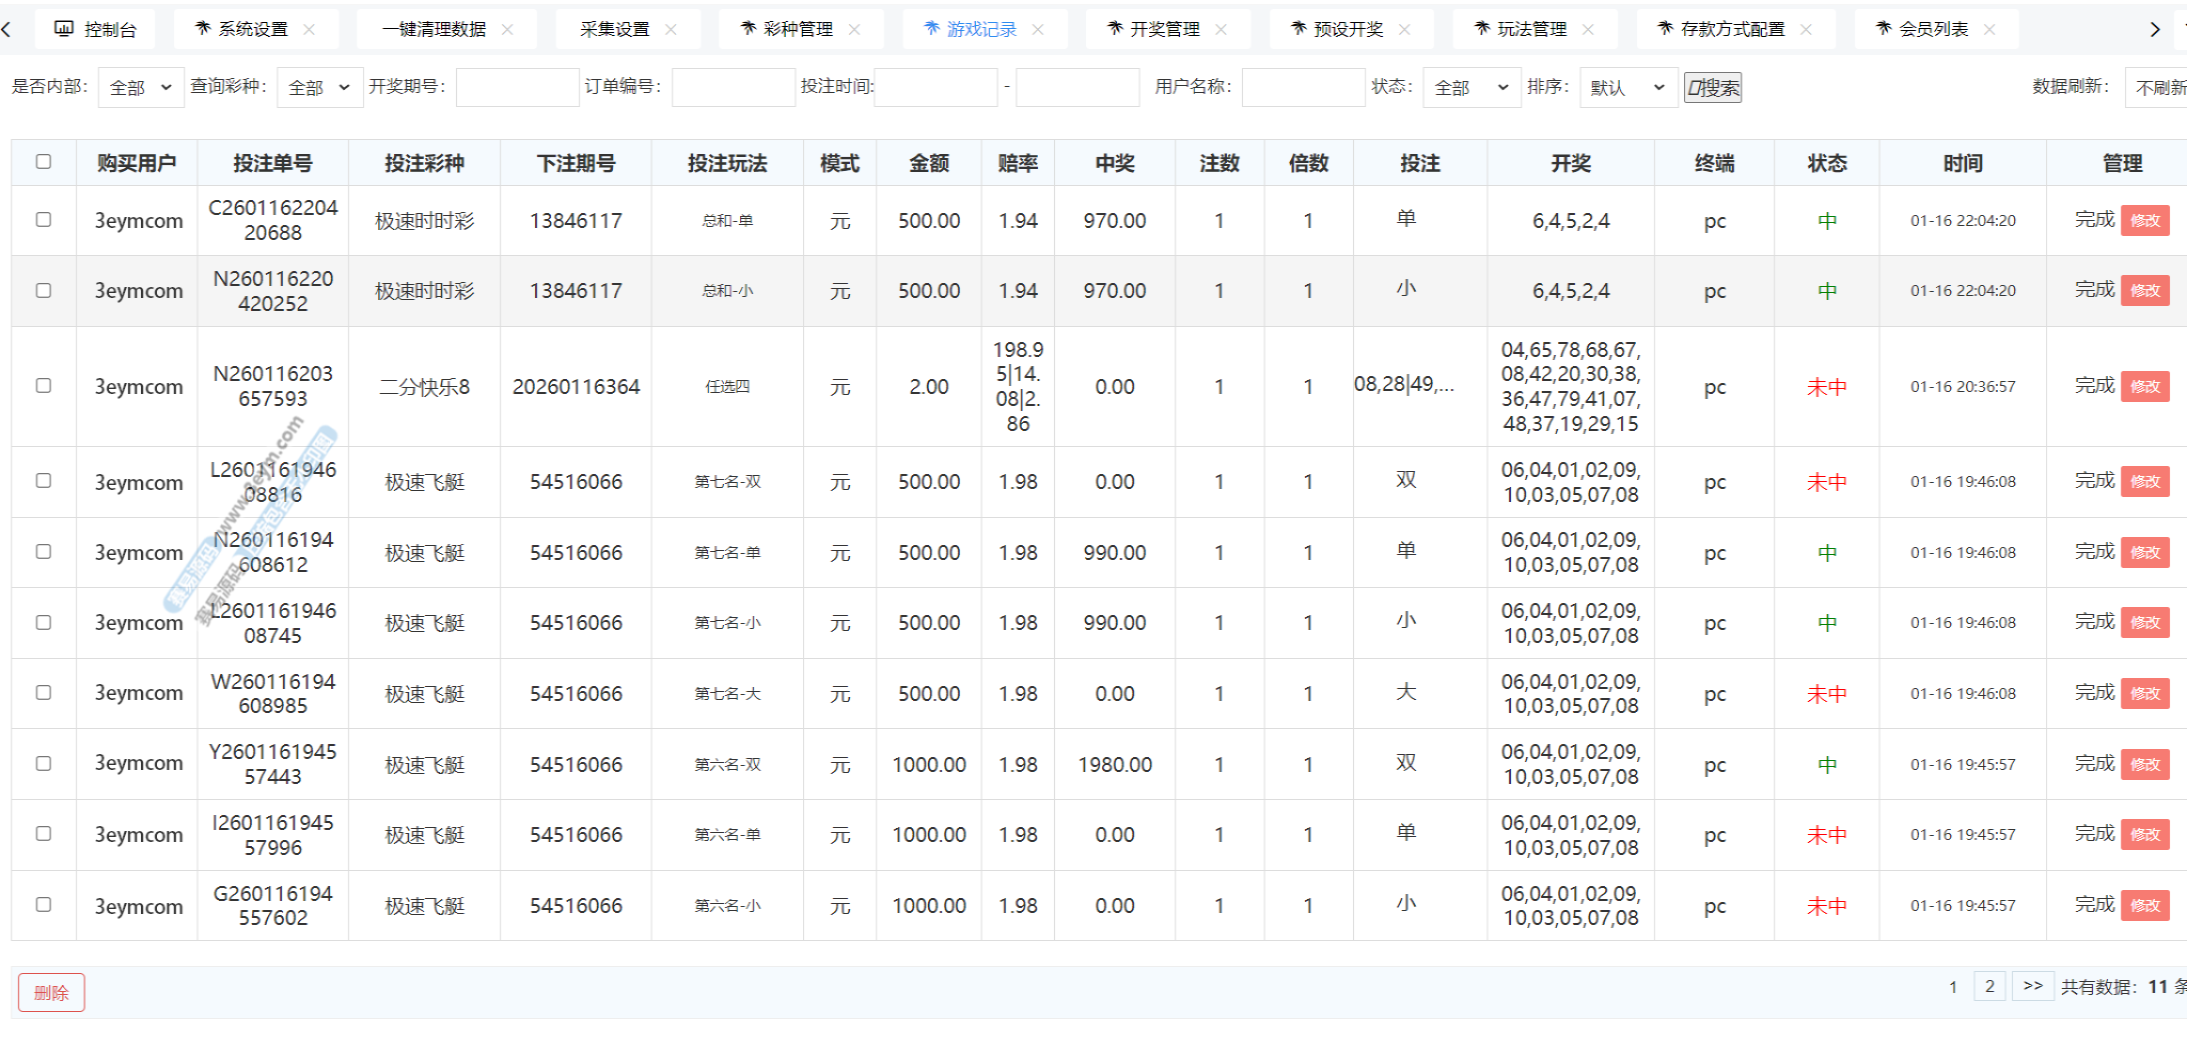The image size is (2187, 1037).
Task: Select the 二分快乐8 order row checkbox
Action: point(43,386)
